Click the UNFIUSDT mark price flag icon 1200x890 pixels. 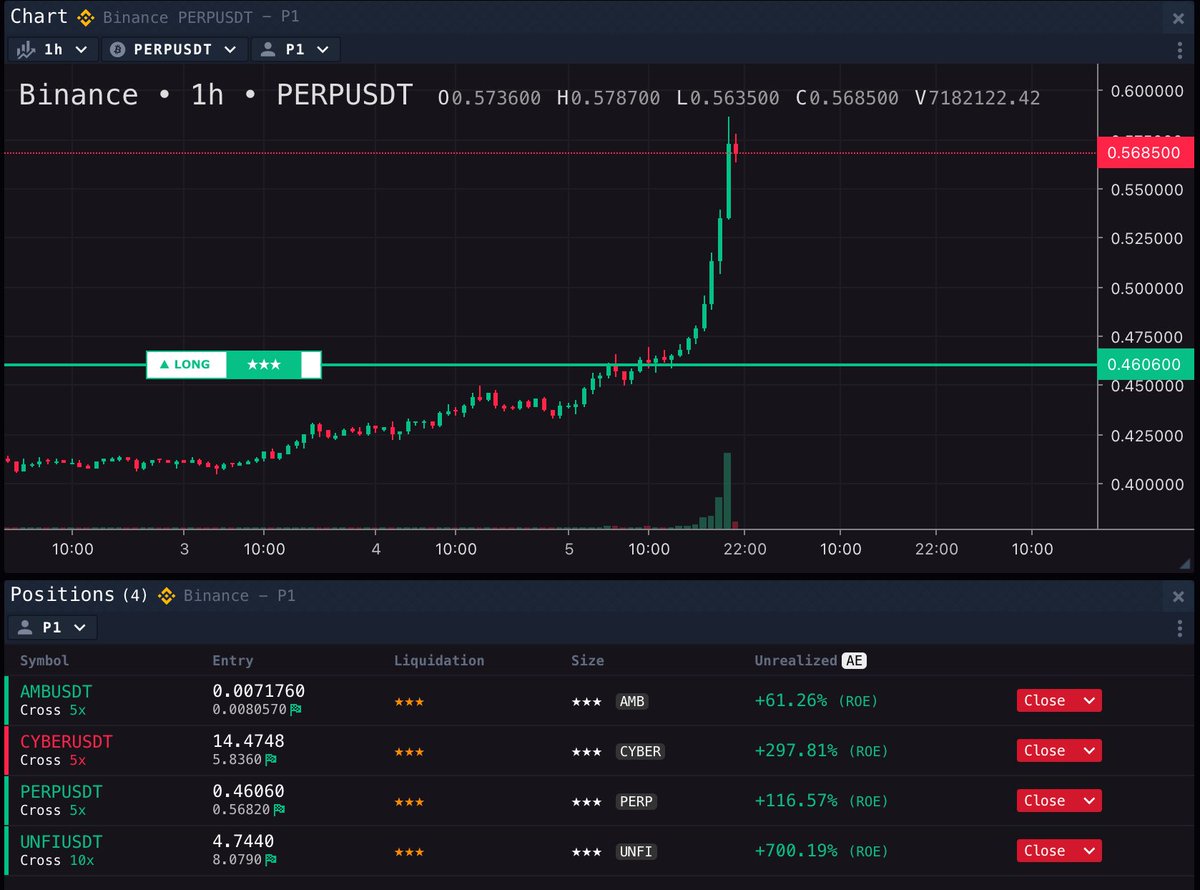click(272, 860)
